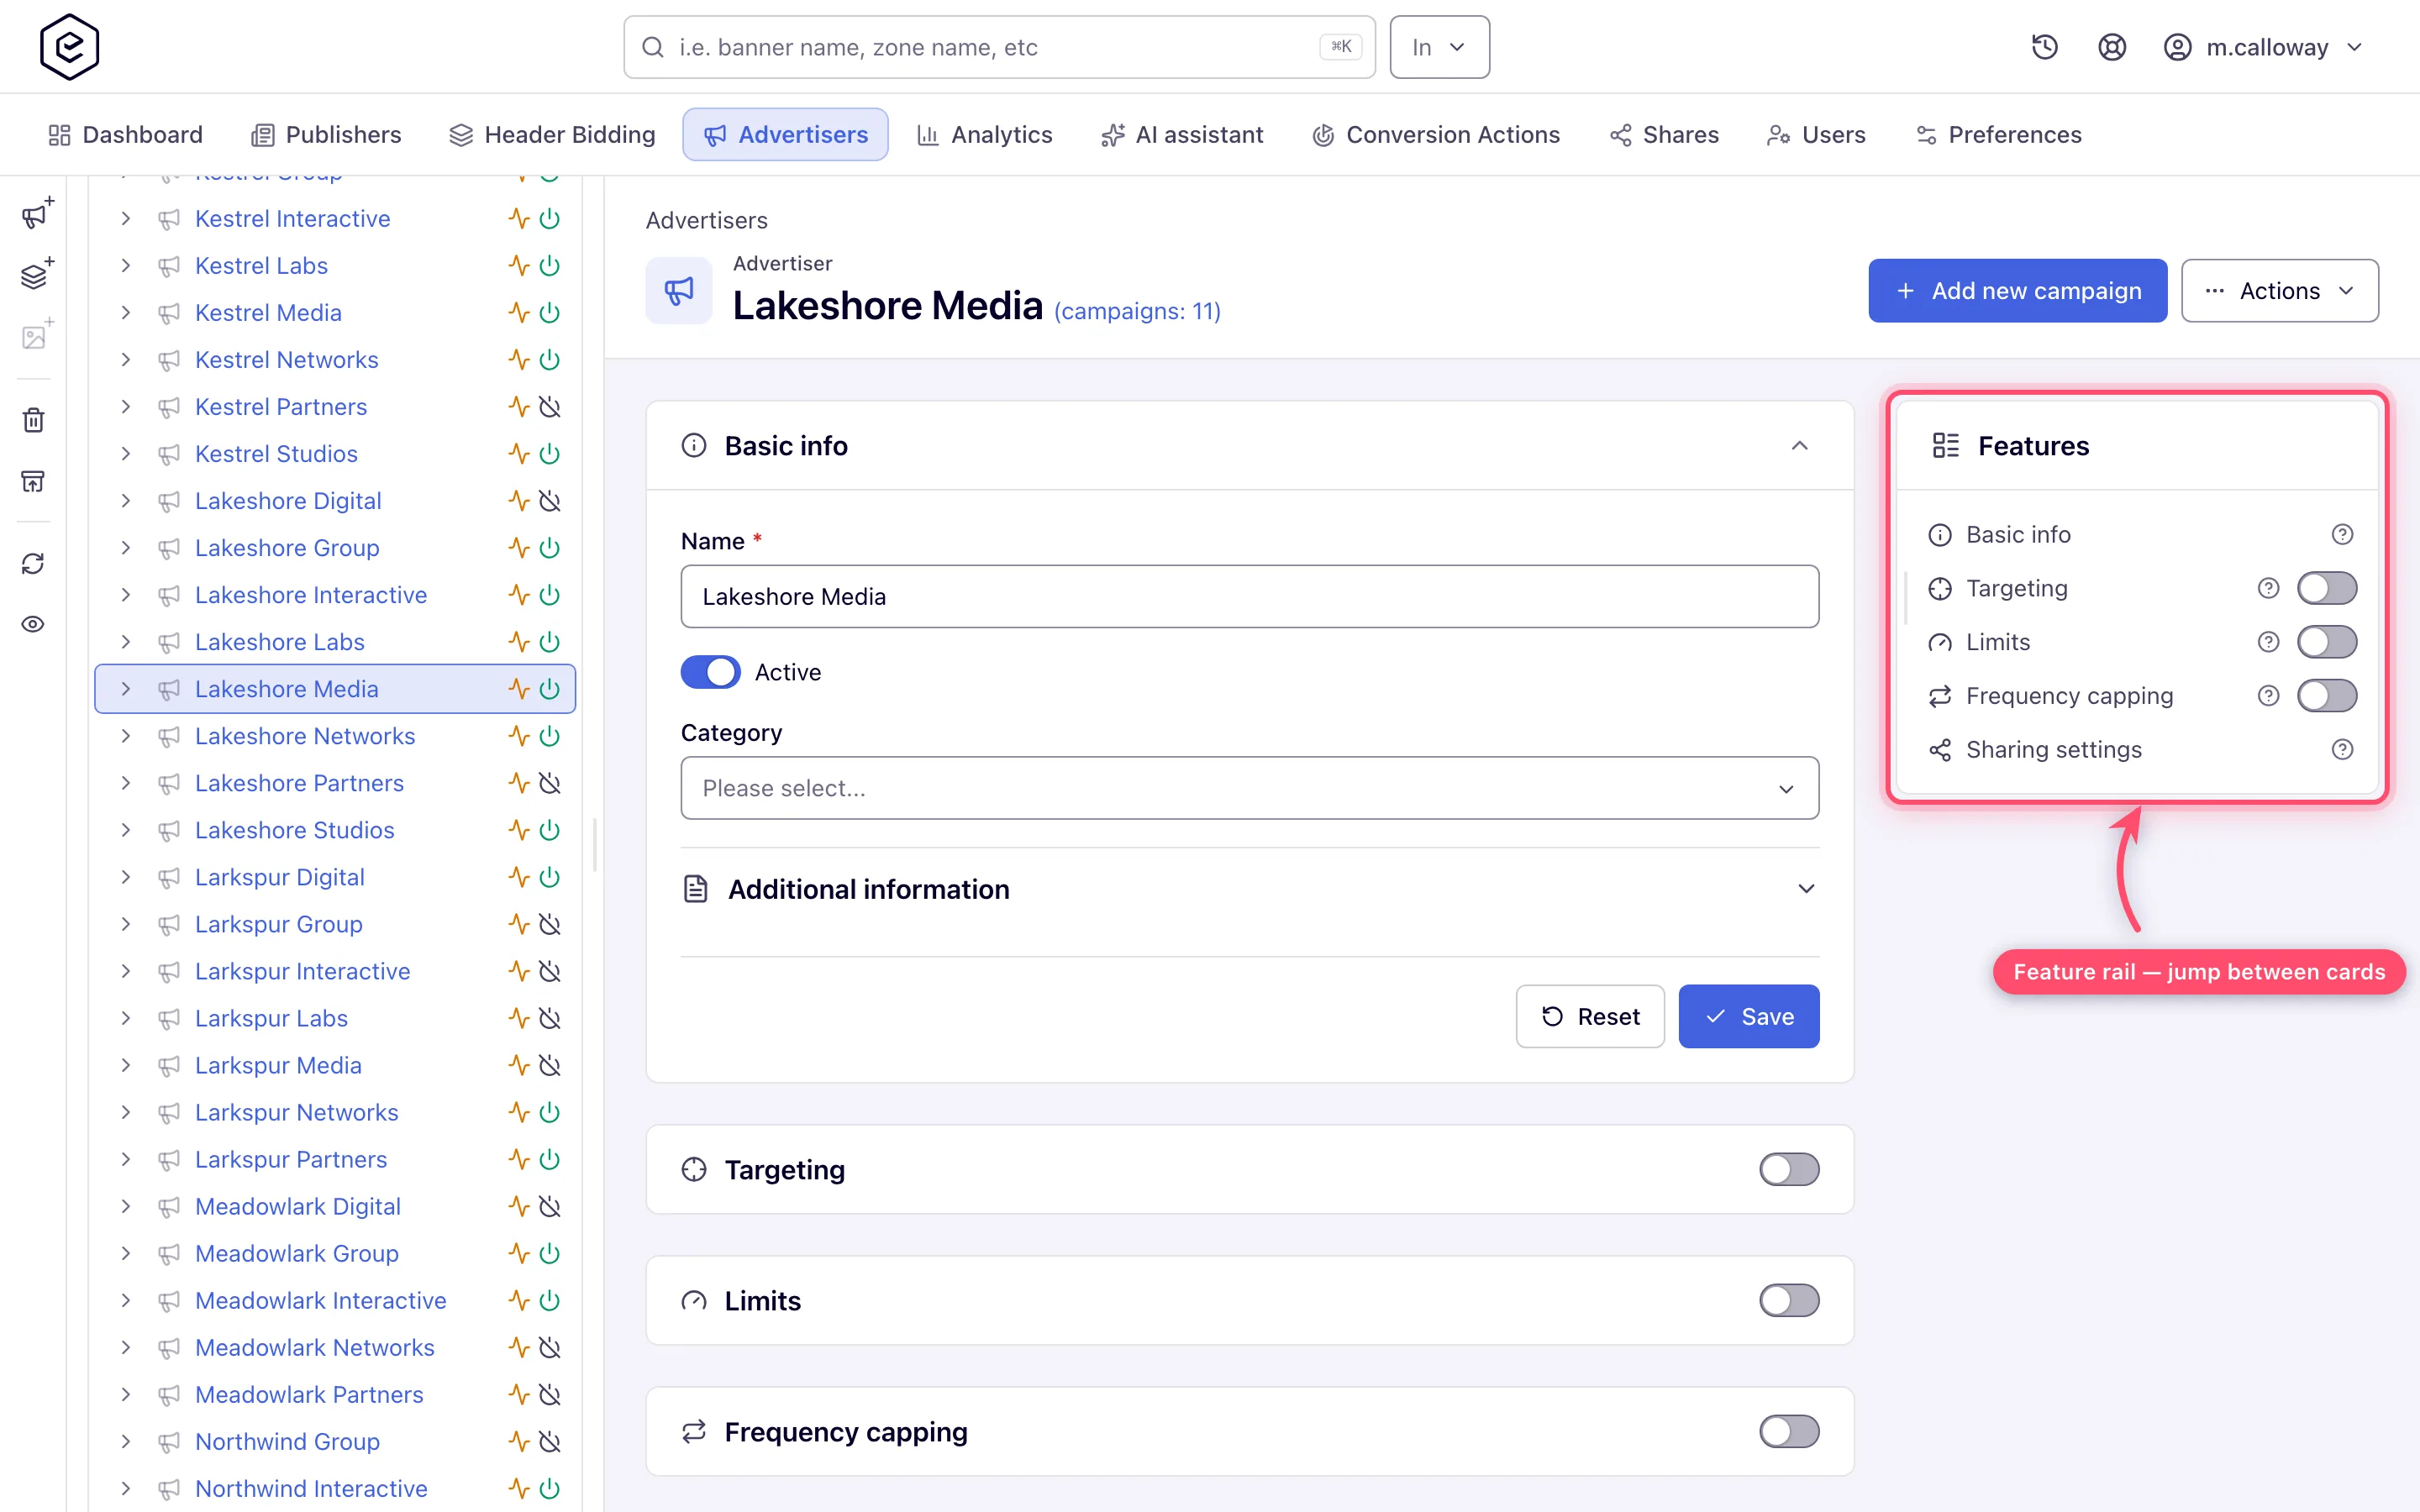Screen dimensions: 2420x1512
Task: Enable Limits toggle in Features panel
Action: (x=2326, y=642)
